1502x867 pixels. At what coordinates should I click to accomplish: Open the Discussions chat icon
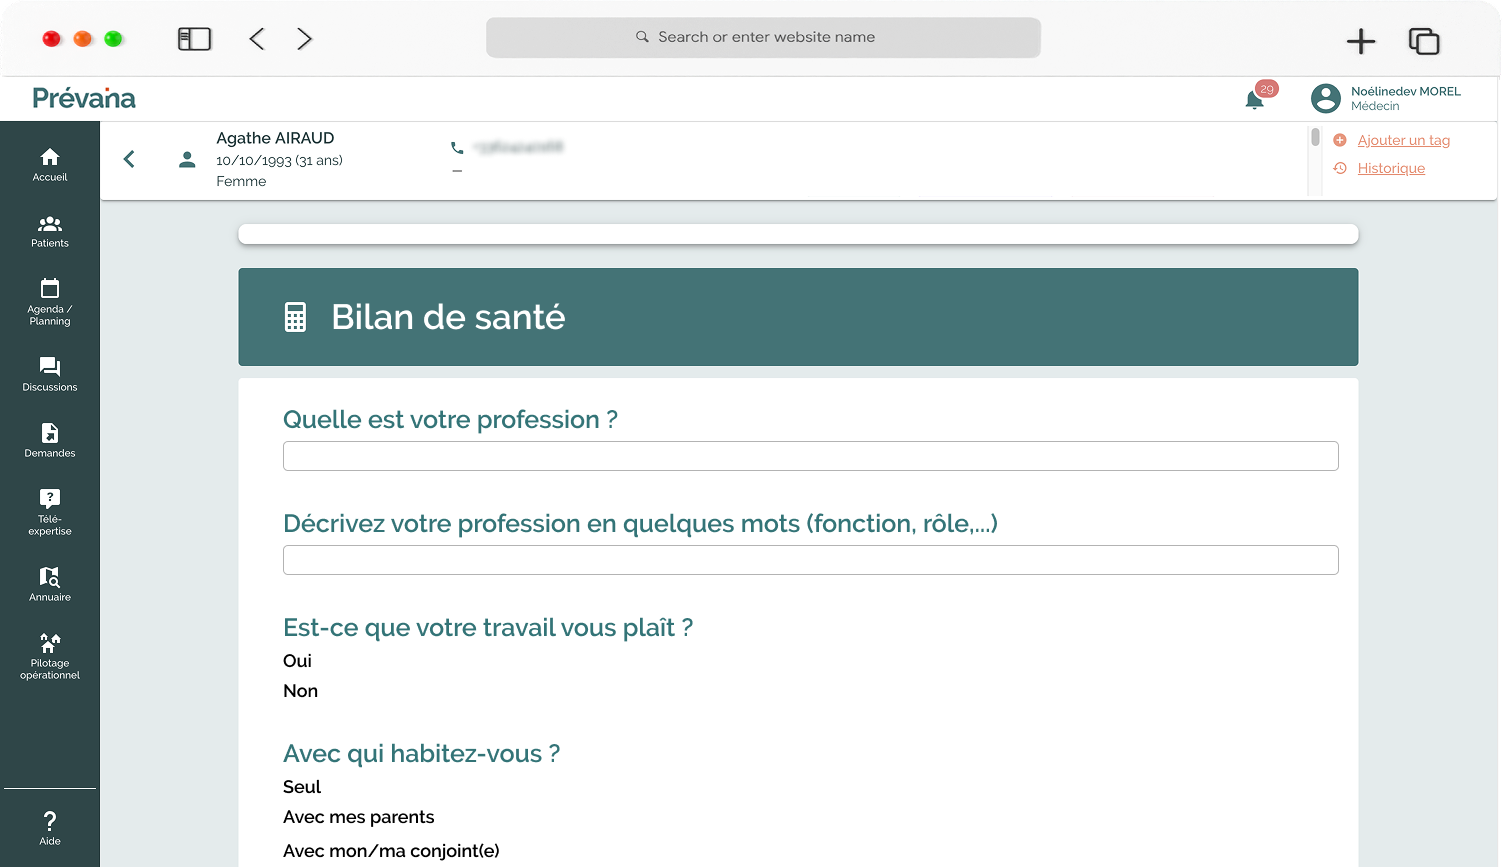click(50, 367)
